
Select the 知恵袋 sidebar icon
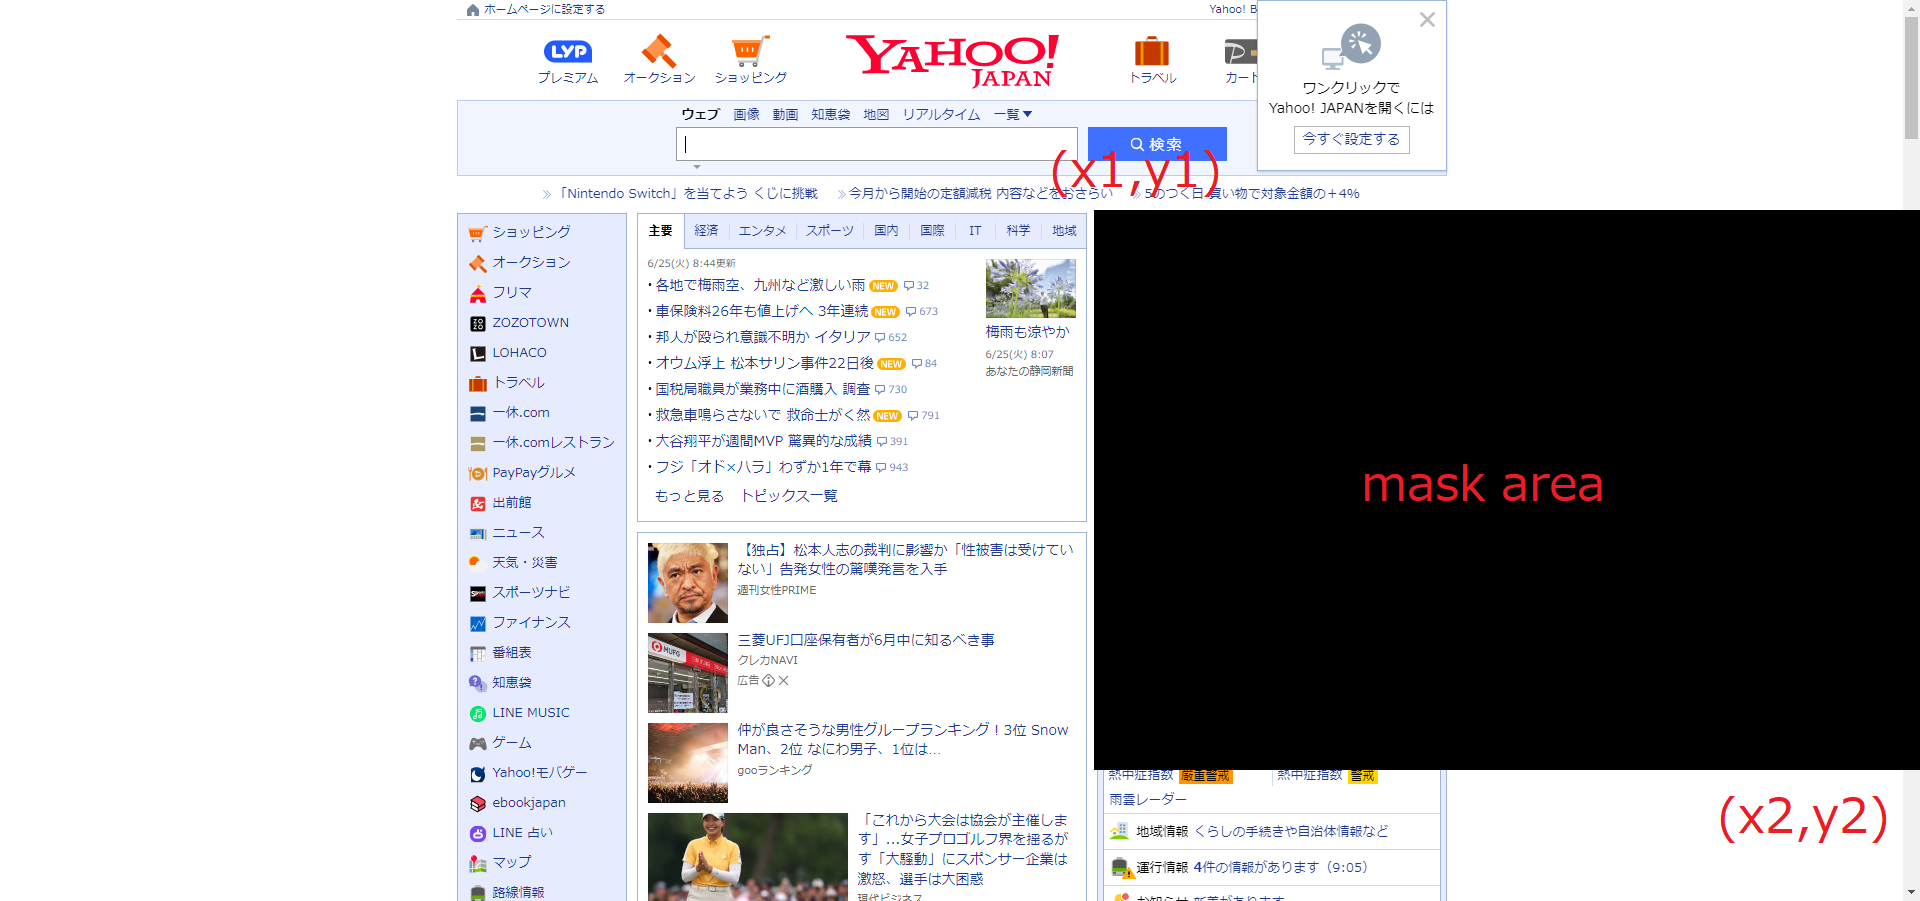tap(478, 682)
